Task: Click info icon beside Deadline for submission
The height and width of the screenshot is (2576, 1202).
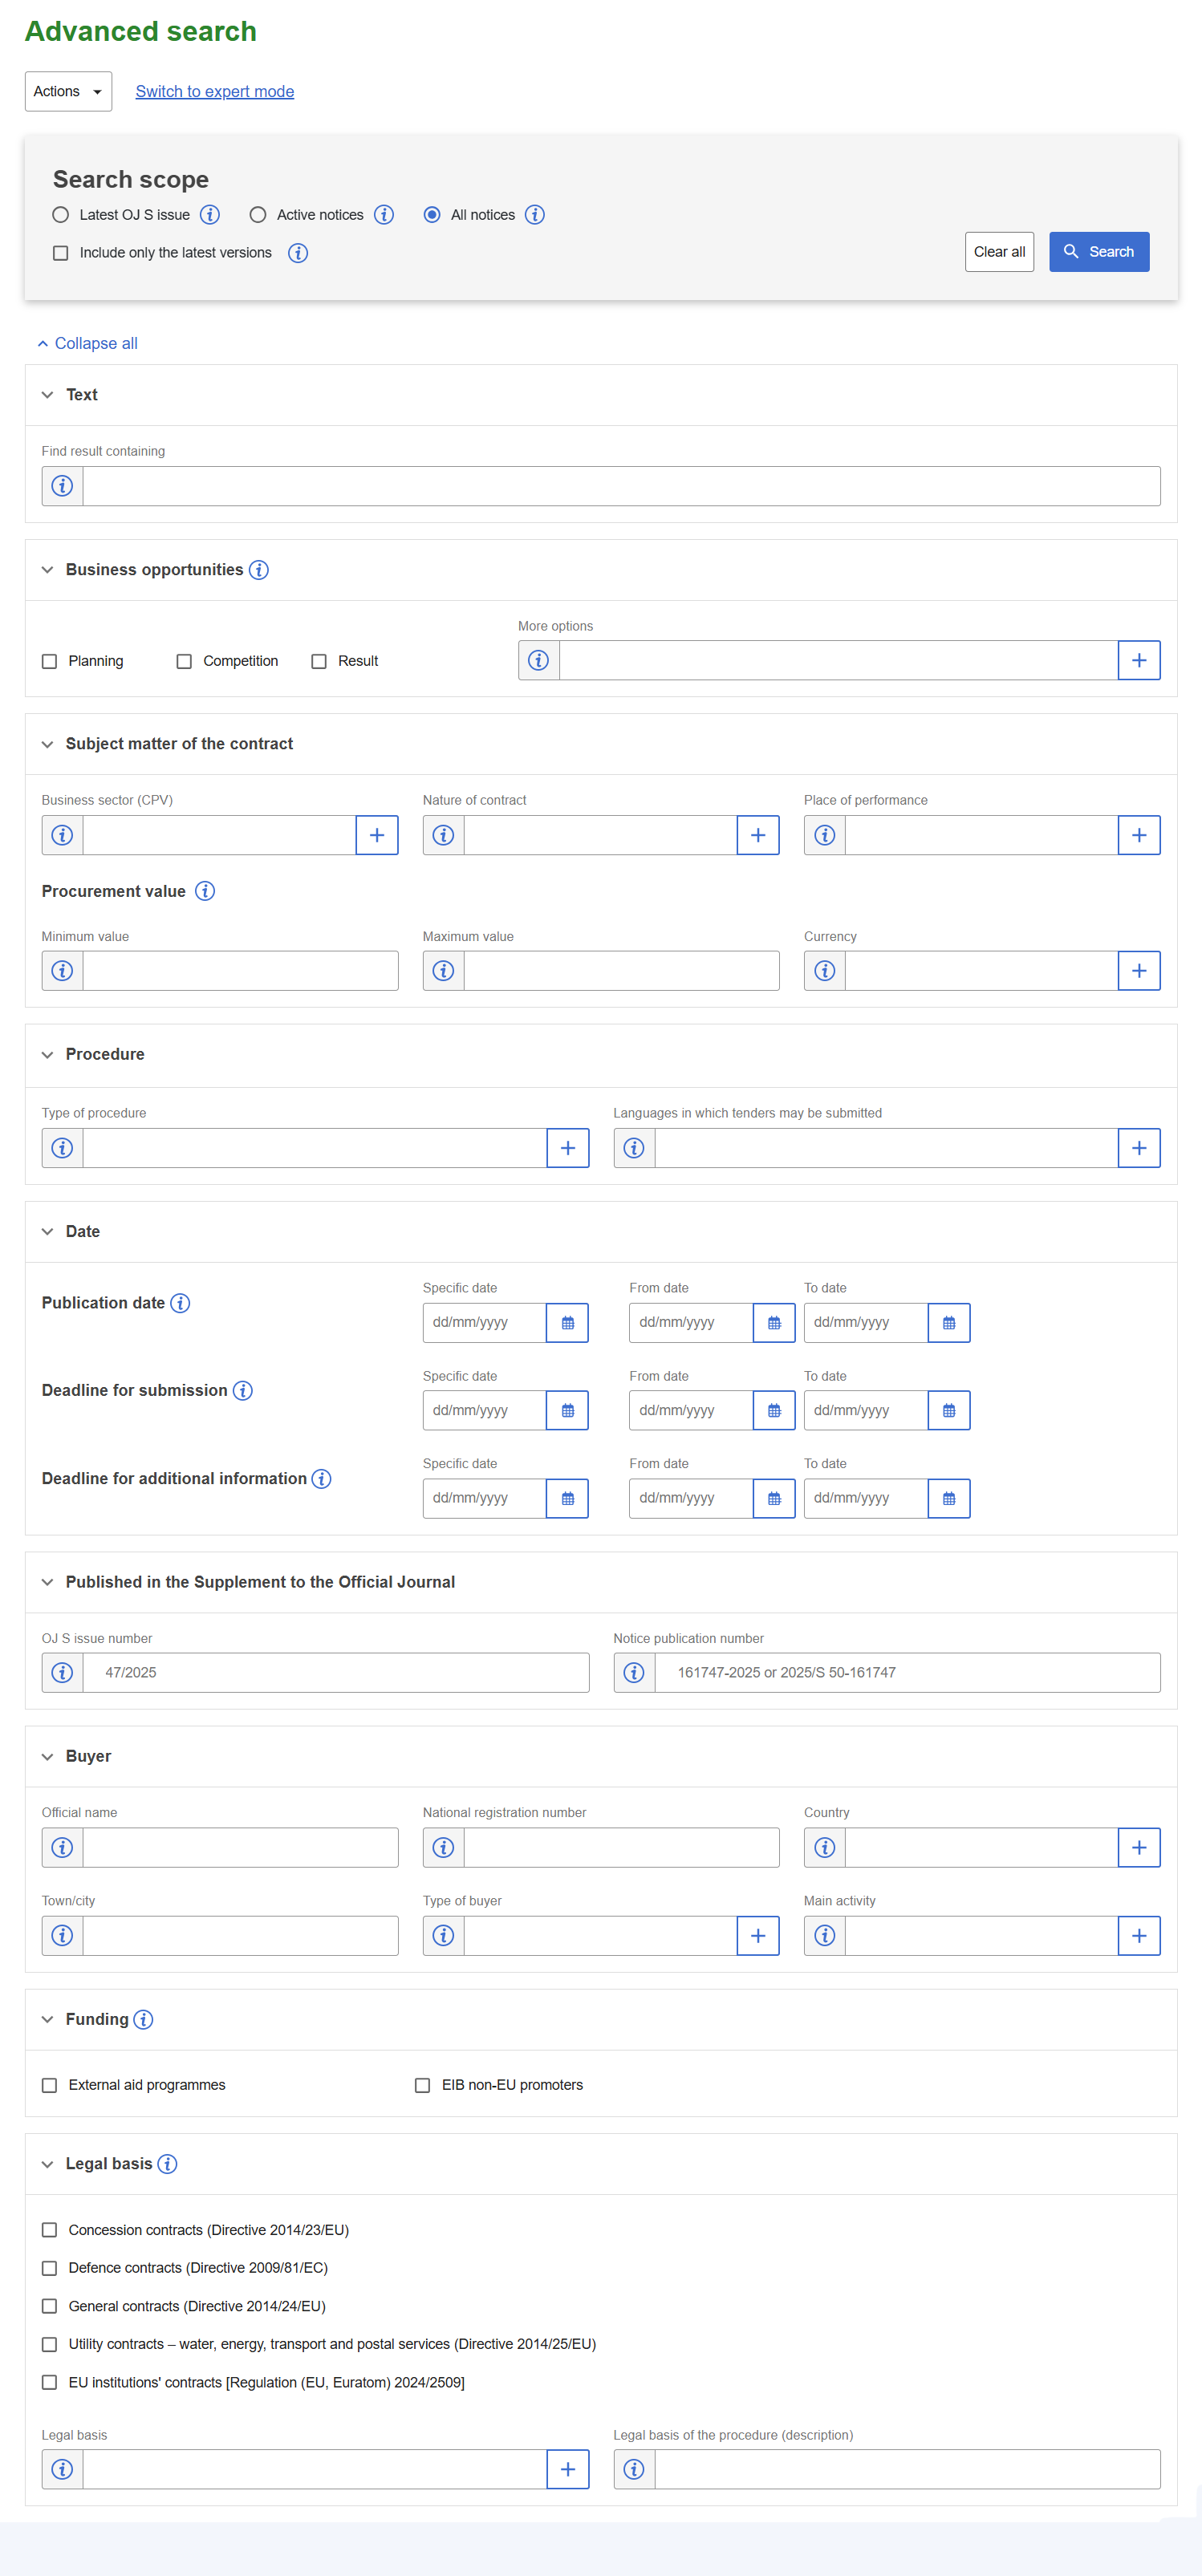Action: click(x=243, y=1391)
